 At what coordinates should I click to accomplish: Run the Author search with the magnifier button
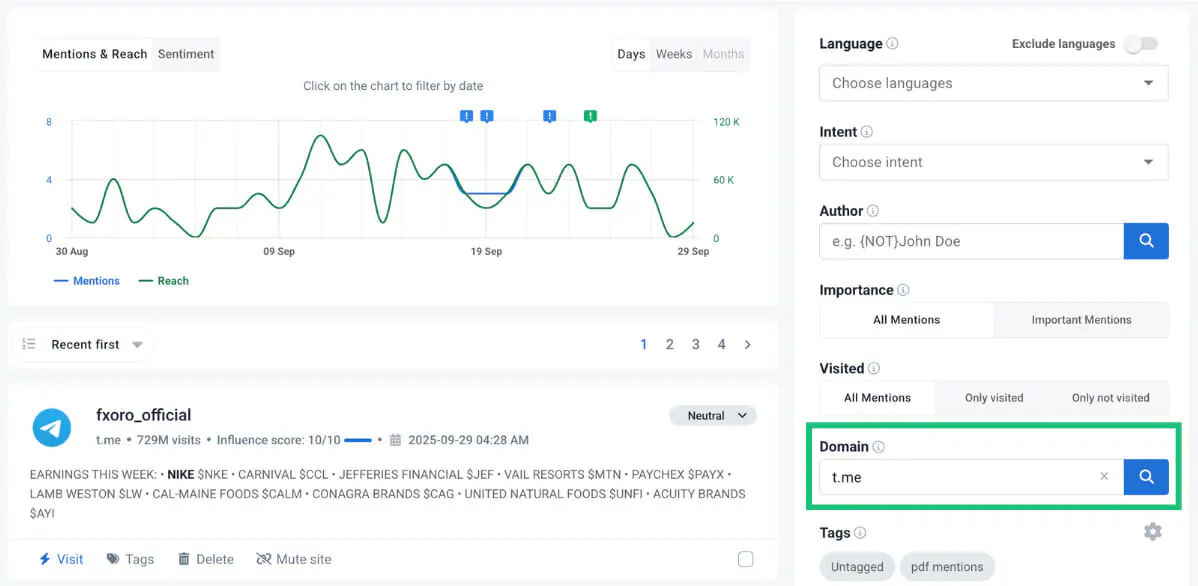1146,241
